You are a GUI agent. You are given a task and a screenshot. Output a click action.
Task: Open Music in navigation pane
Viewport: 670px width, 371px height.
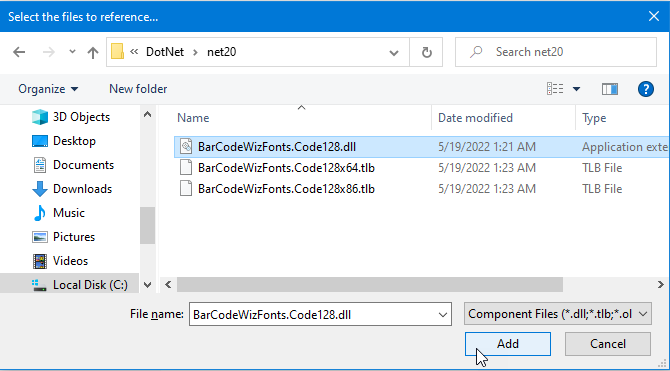tap(68, 213)
